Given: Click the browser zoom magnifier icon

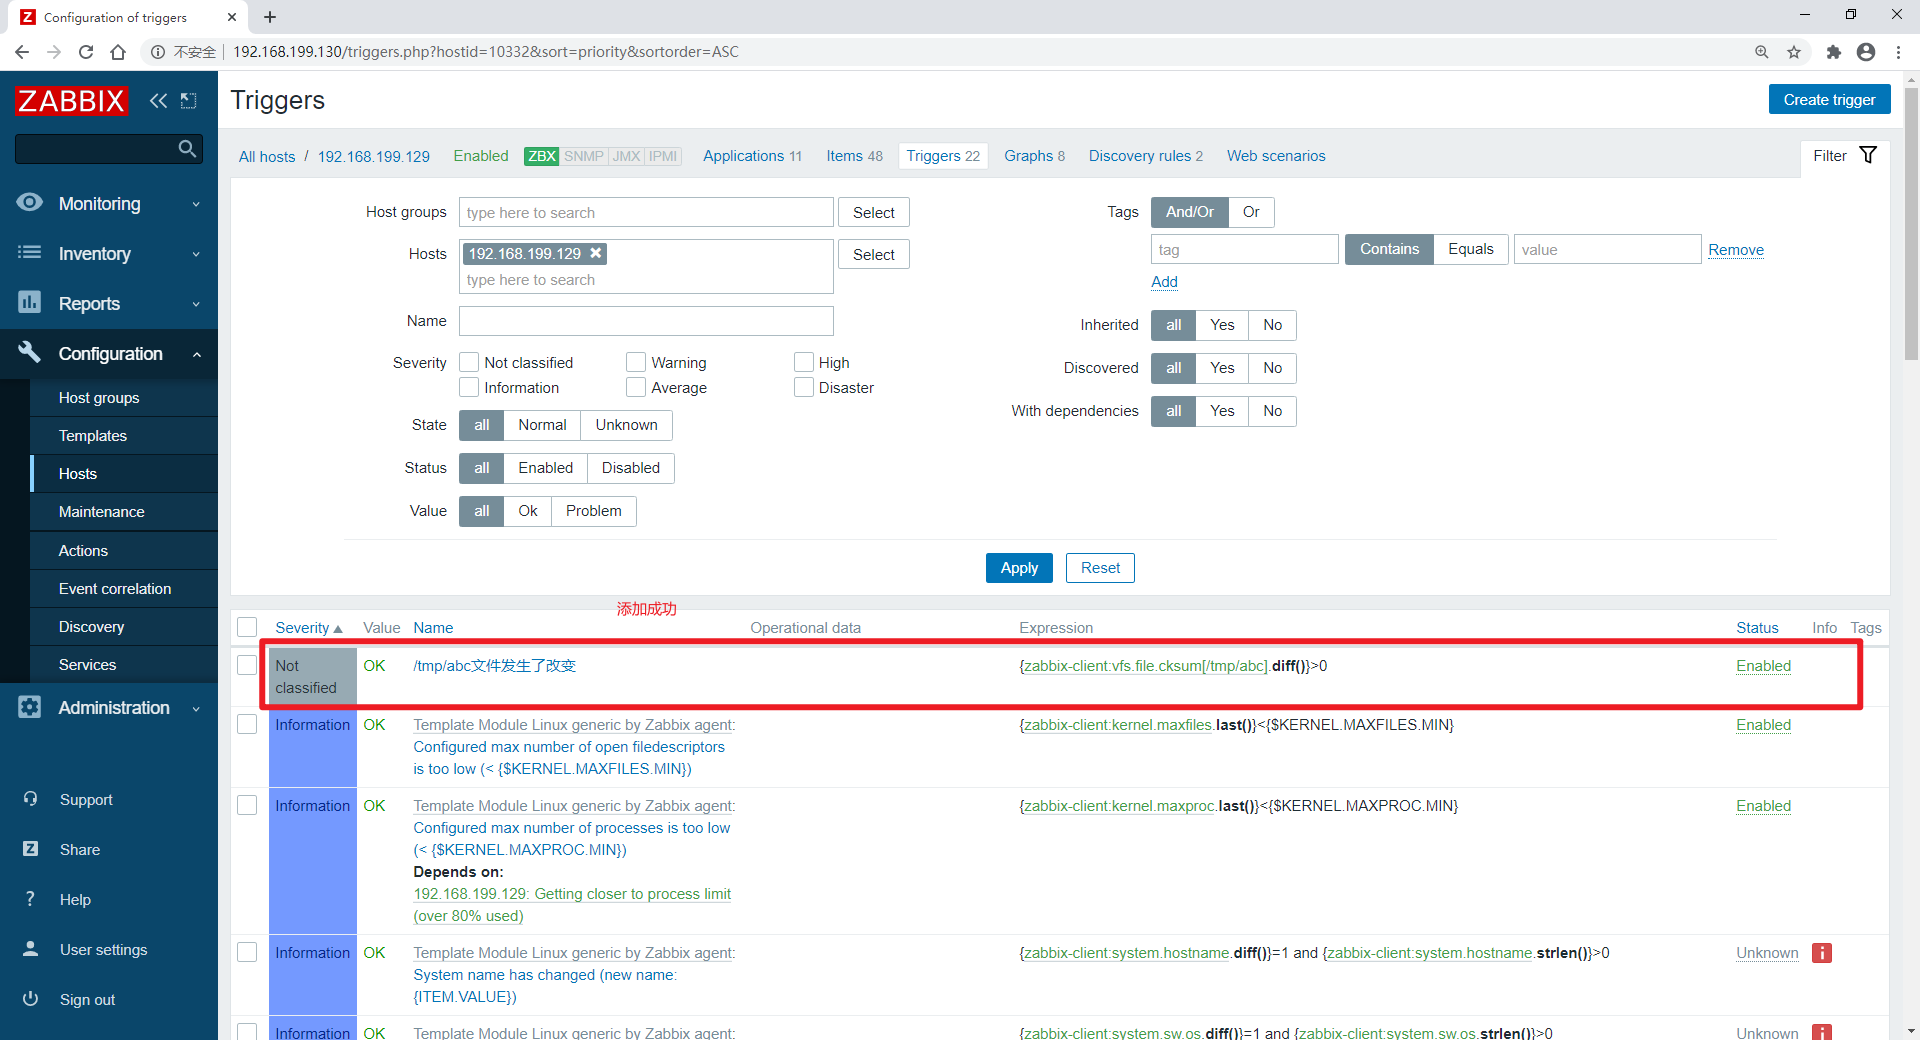Looking at the screenshot, I should 1762,52.
